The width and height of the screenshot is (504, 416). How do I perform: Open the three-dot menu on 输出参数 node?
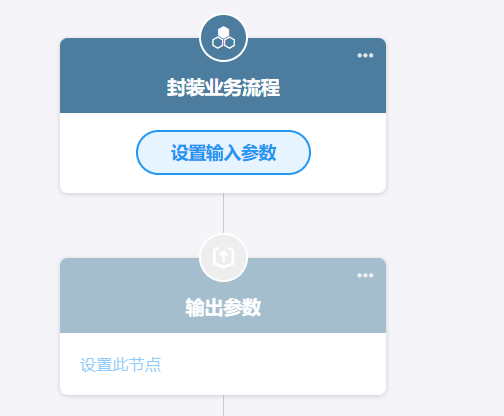(x=365, y=275)
